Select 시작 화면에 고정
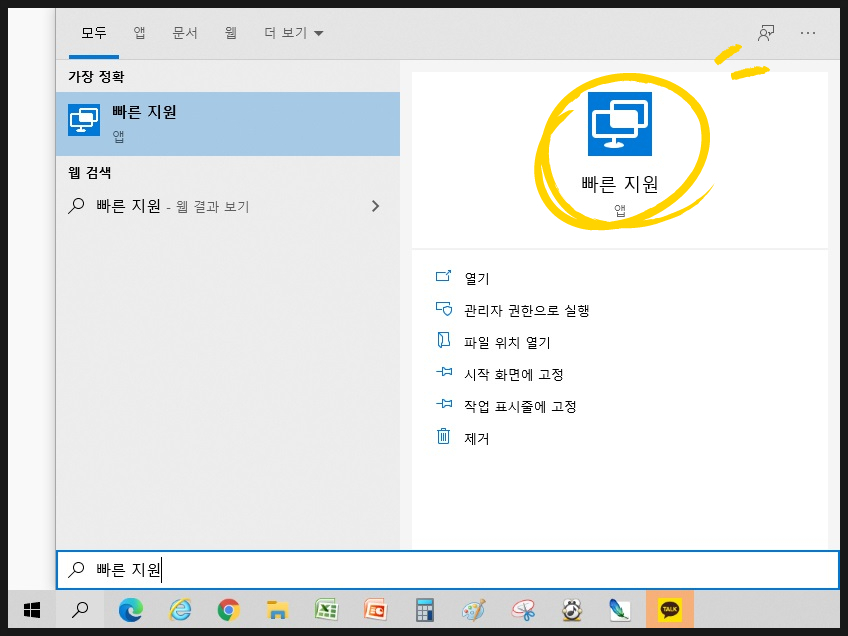This screenshot has height=636, width=848. 514,374
